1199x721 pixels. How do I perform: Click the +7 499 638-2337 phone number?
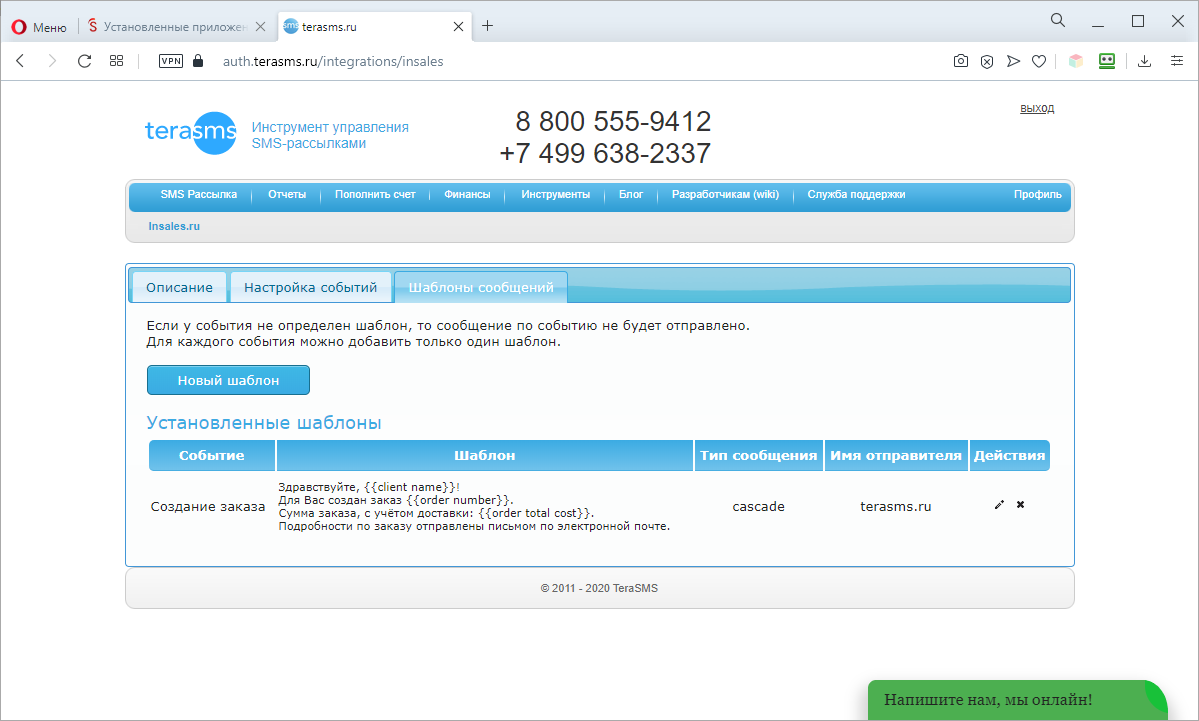tap(605, 153)
